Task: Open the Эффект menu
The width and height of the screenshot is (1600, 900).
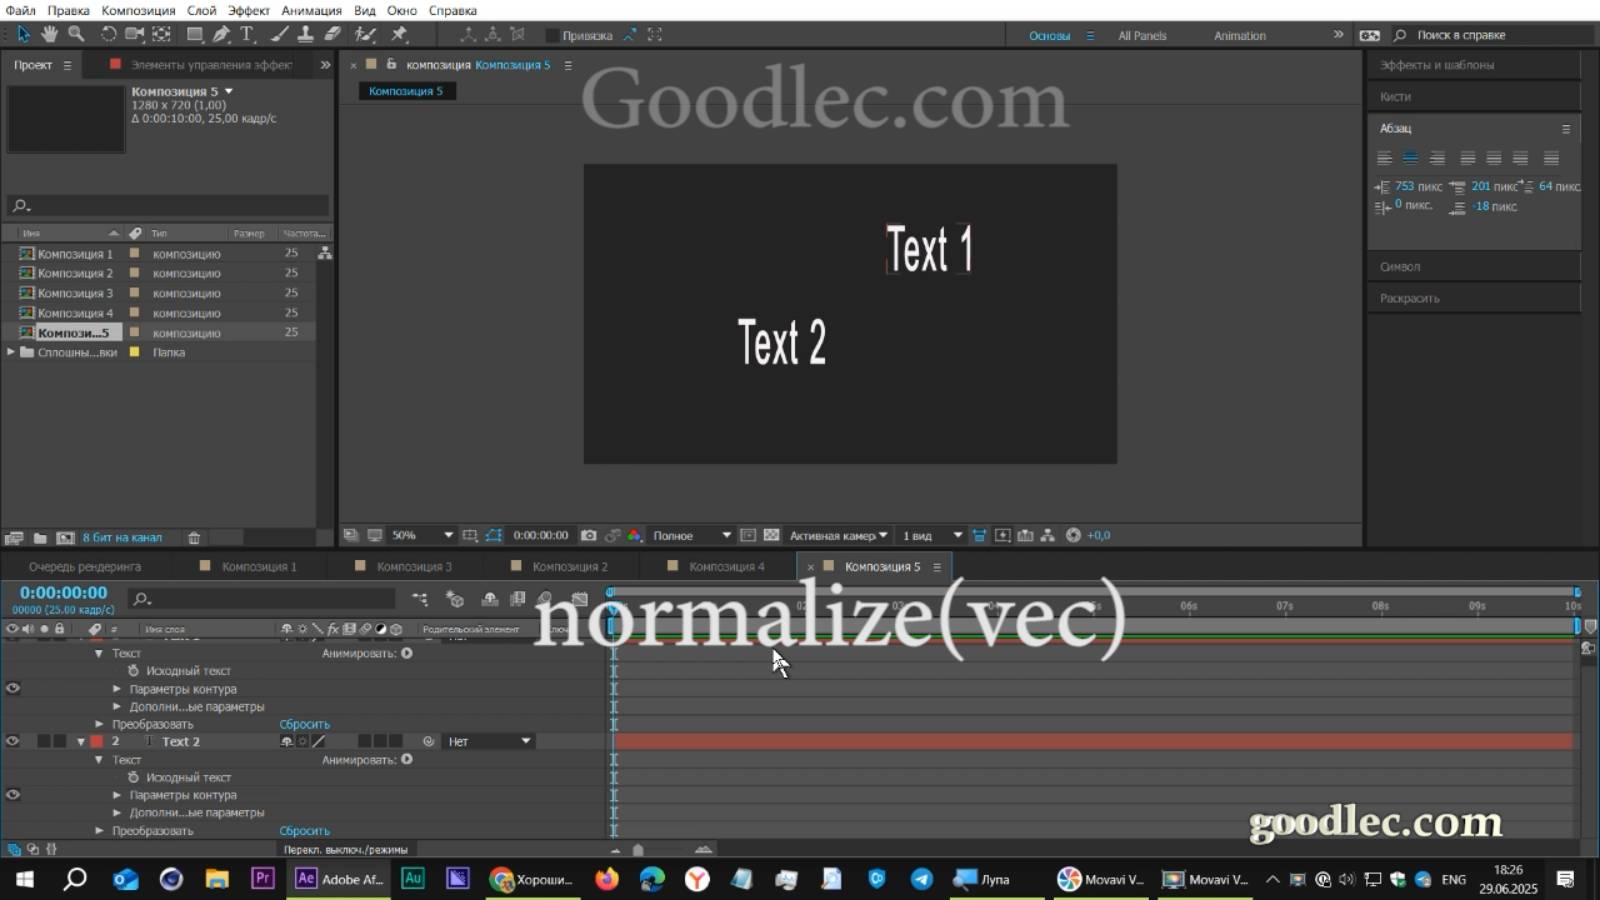Action: [x=249, y=10]
